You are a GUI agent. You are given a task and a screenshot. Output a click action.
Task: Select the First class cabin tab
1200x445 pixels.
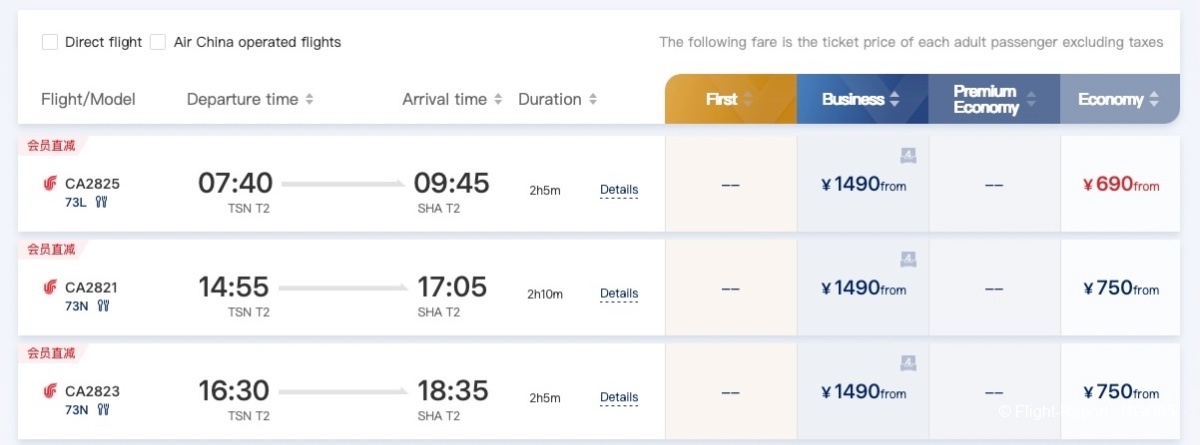[x=729, y=99]
